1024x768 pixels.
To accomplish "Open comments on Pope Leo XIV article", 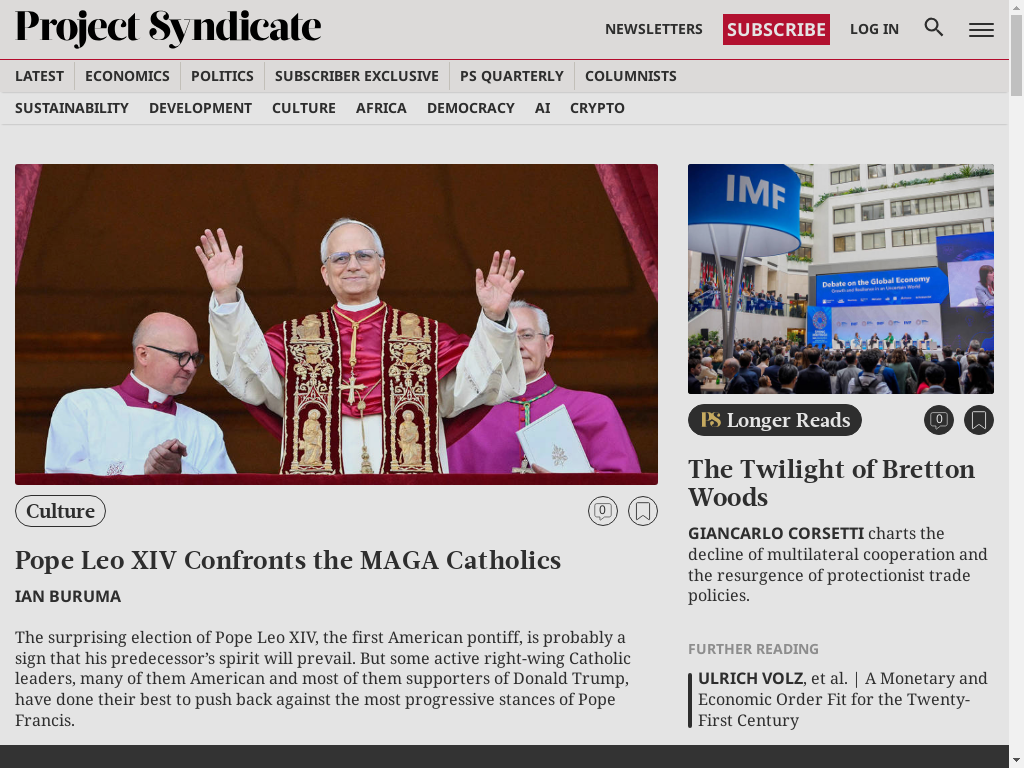I will click(x=603, y=511).
